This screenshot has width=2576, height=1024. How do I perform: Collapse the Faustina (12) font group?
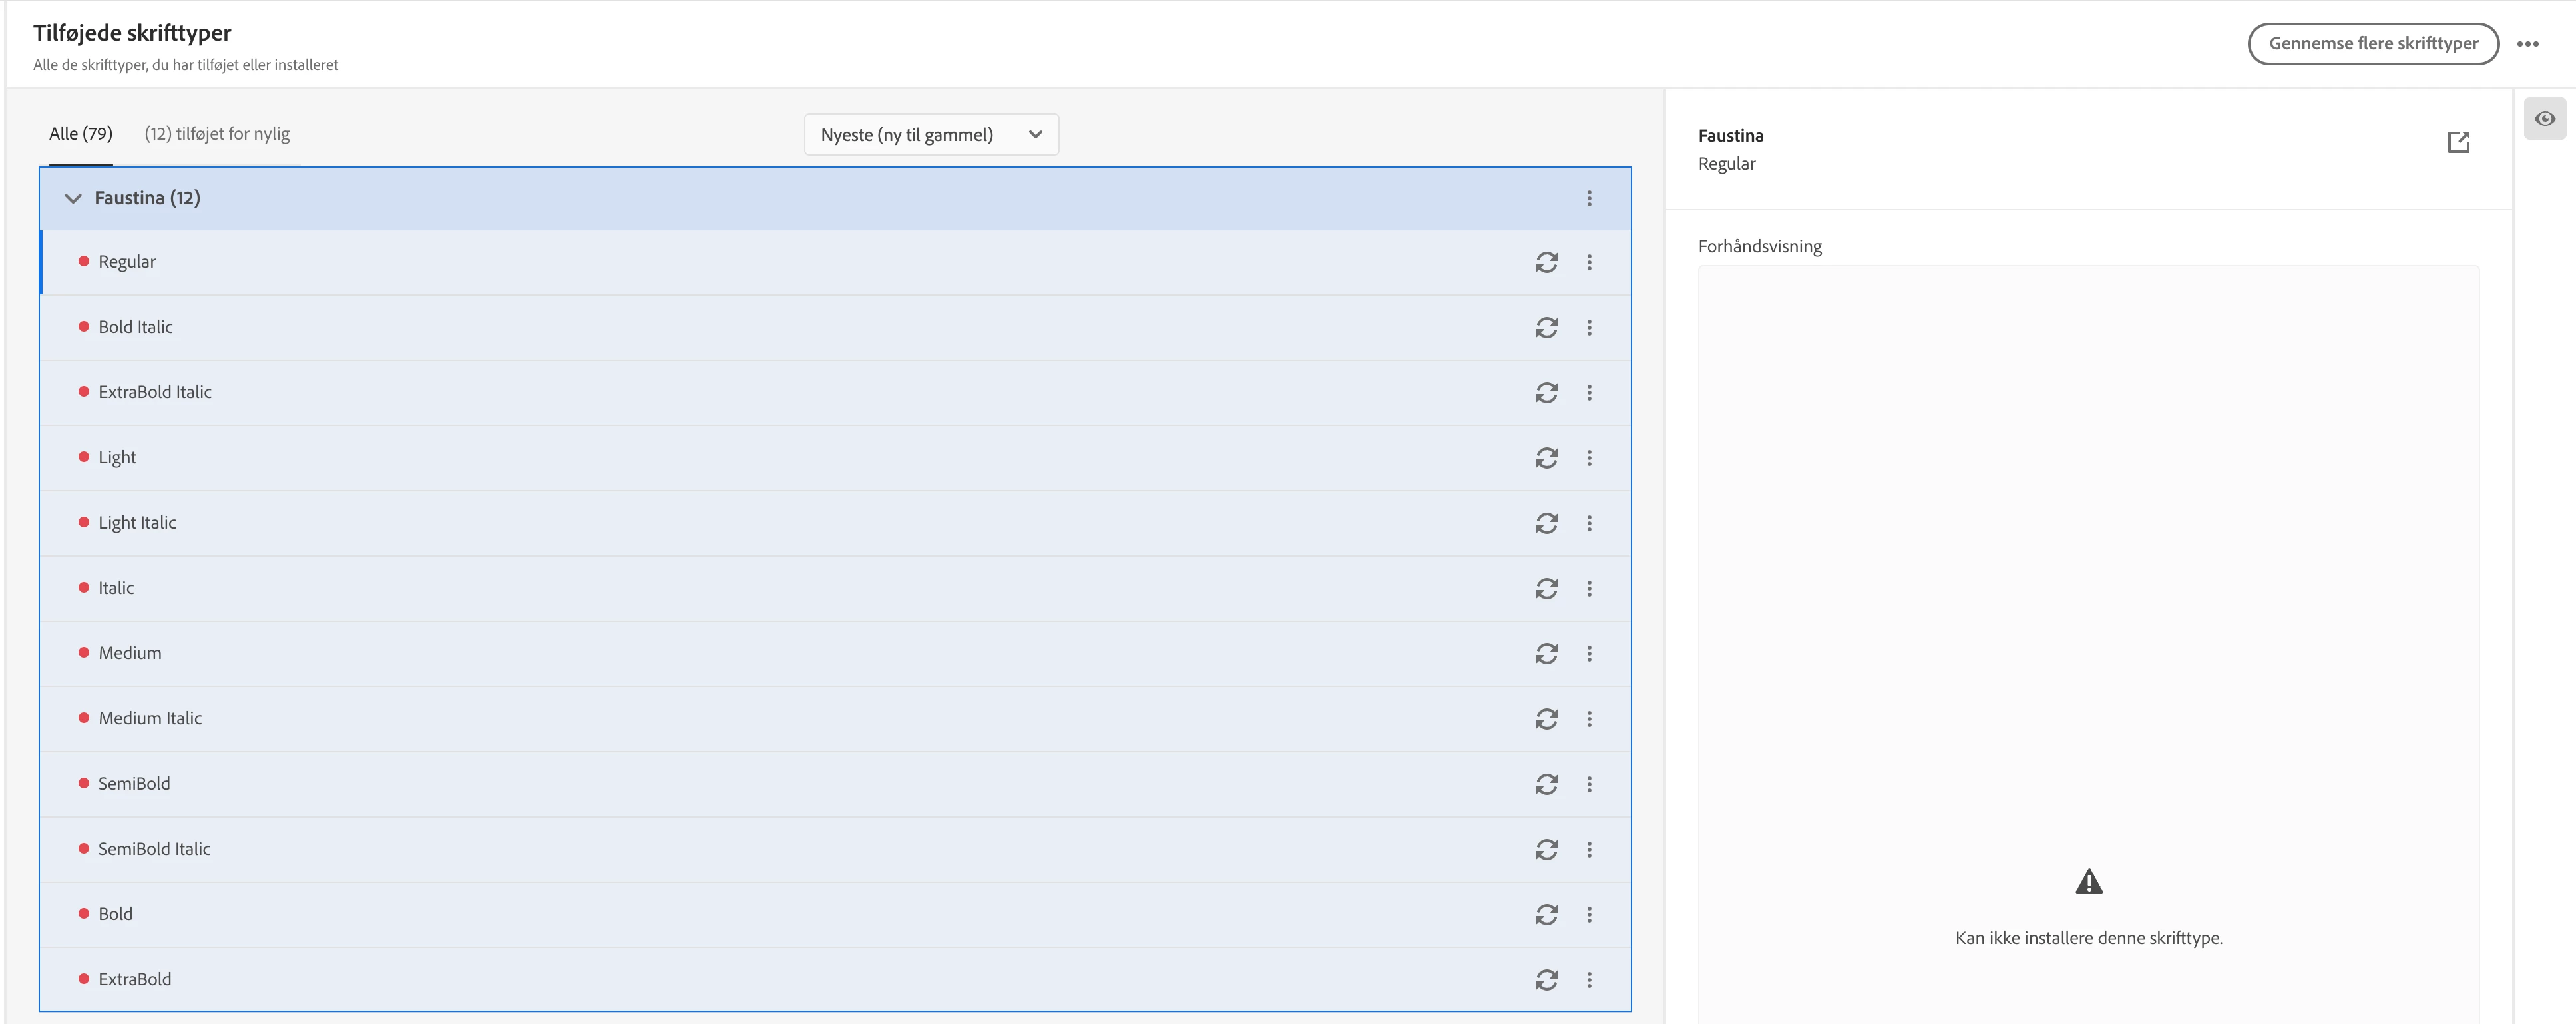[73, 198]
